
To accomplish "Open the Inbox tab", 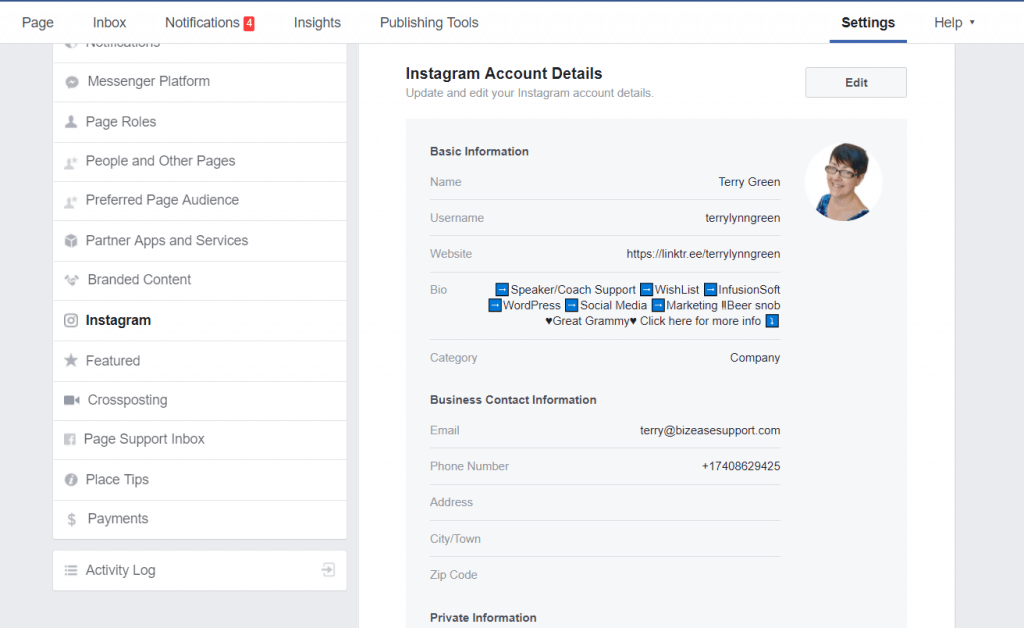I will click(109, 23).
